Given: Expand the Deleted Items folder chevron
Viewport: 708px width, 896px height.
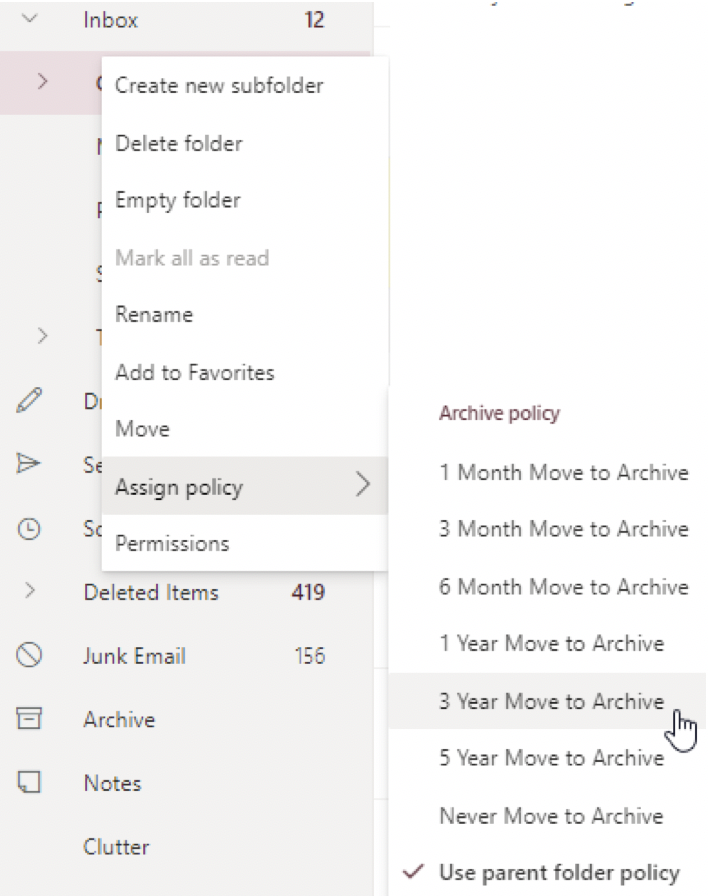Looking at the screenshot, I should [30, 591].
